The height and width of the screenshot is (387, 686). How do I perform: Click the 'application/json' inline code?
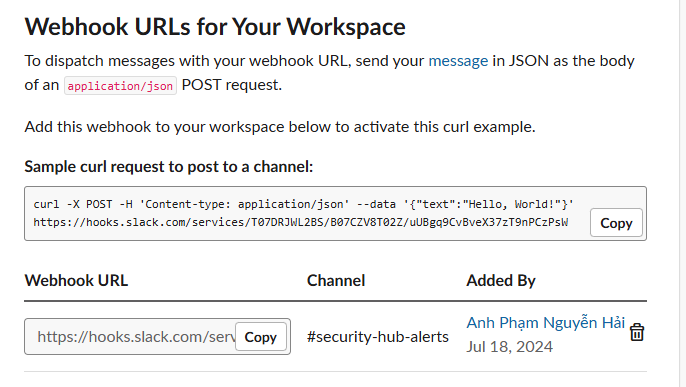[x=120, y=86]
